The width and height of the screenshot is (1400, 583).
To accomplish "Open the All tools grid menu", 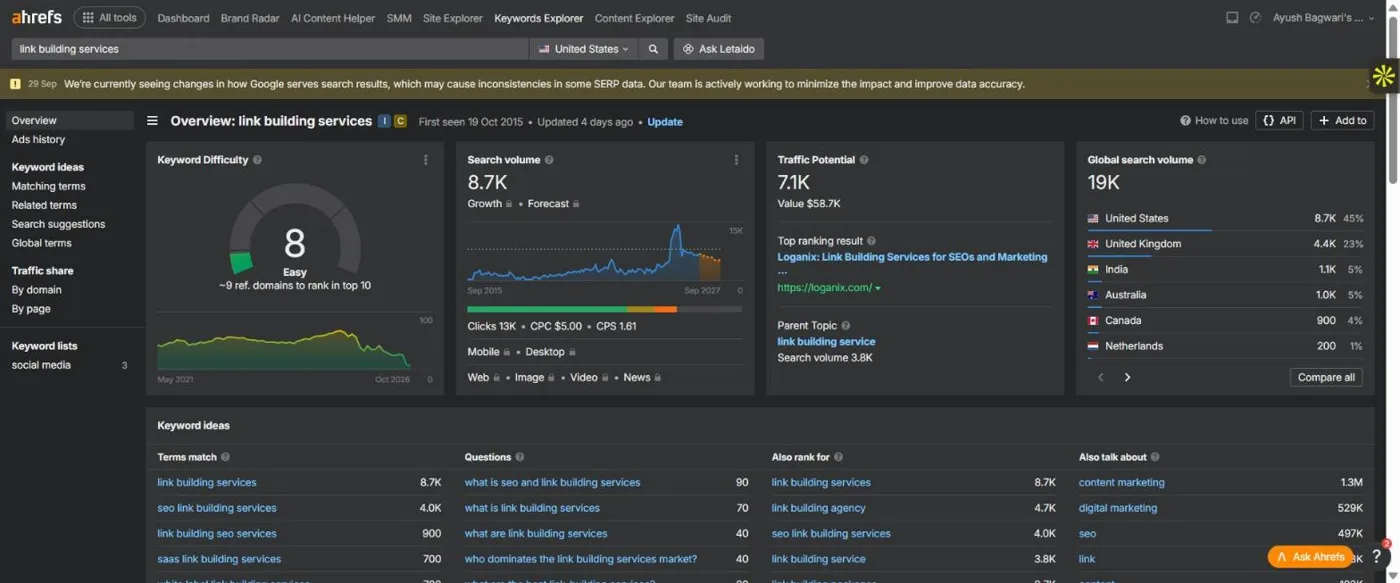I will pos(109,18).
